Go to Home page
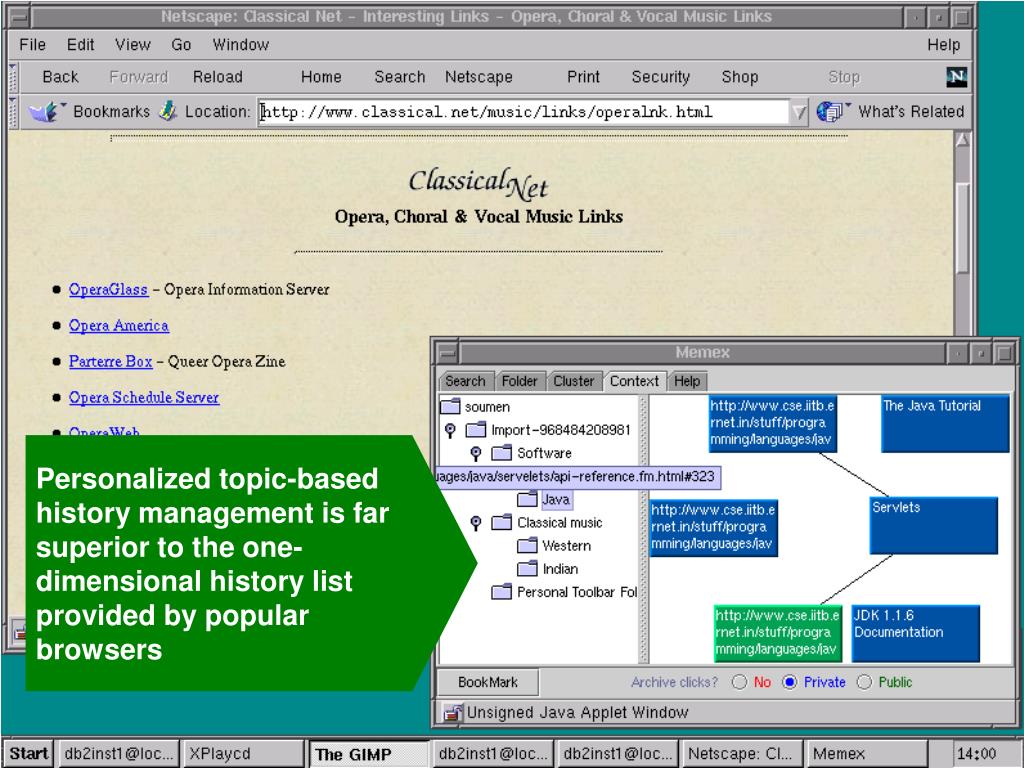 click(321, 77)
